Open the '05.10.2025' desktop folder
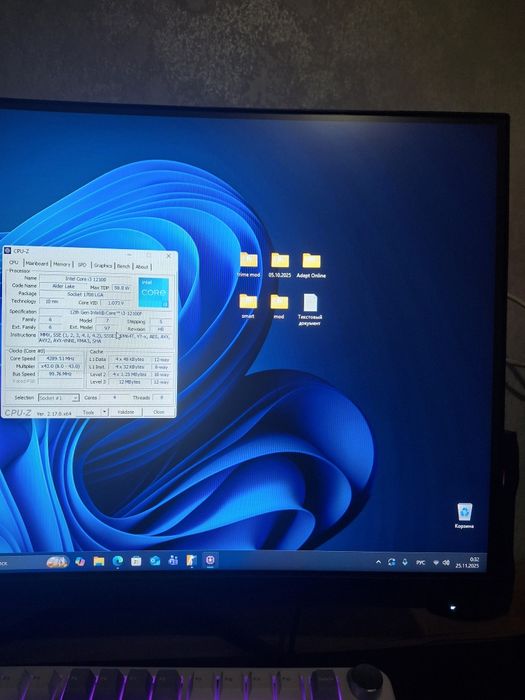 tap(280, 265)
